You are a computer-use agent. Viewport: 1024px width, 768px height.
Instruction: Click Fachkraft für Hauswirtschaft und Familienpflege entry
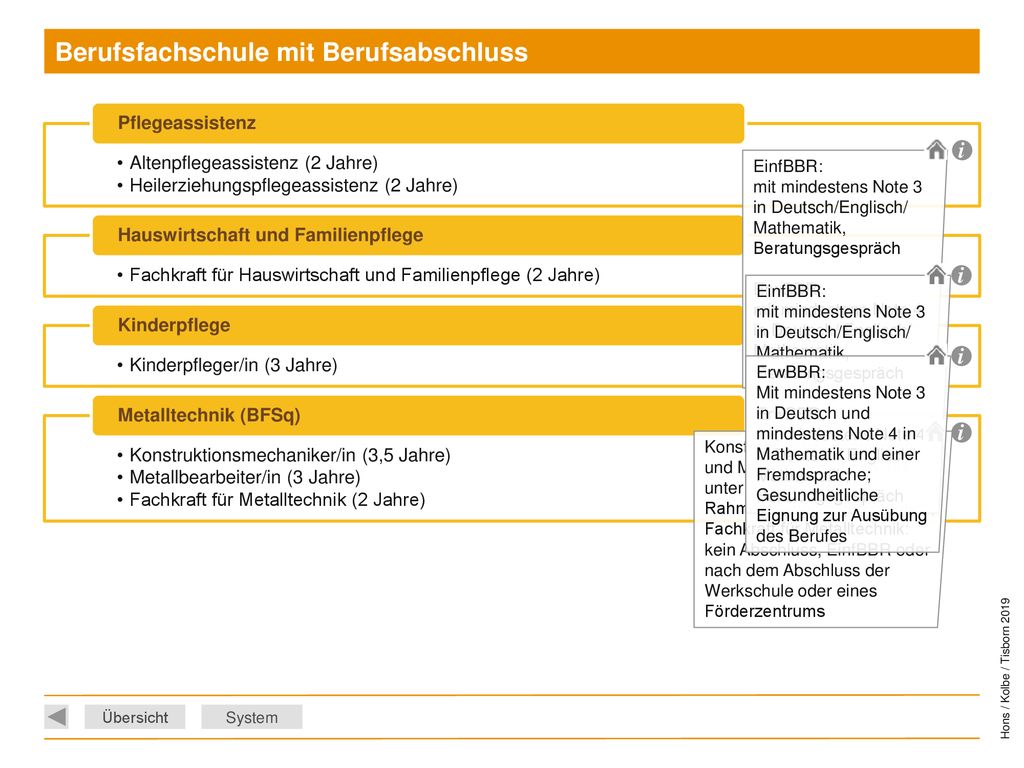point(364,275)
